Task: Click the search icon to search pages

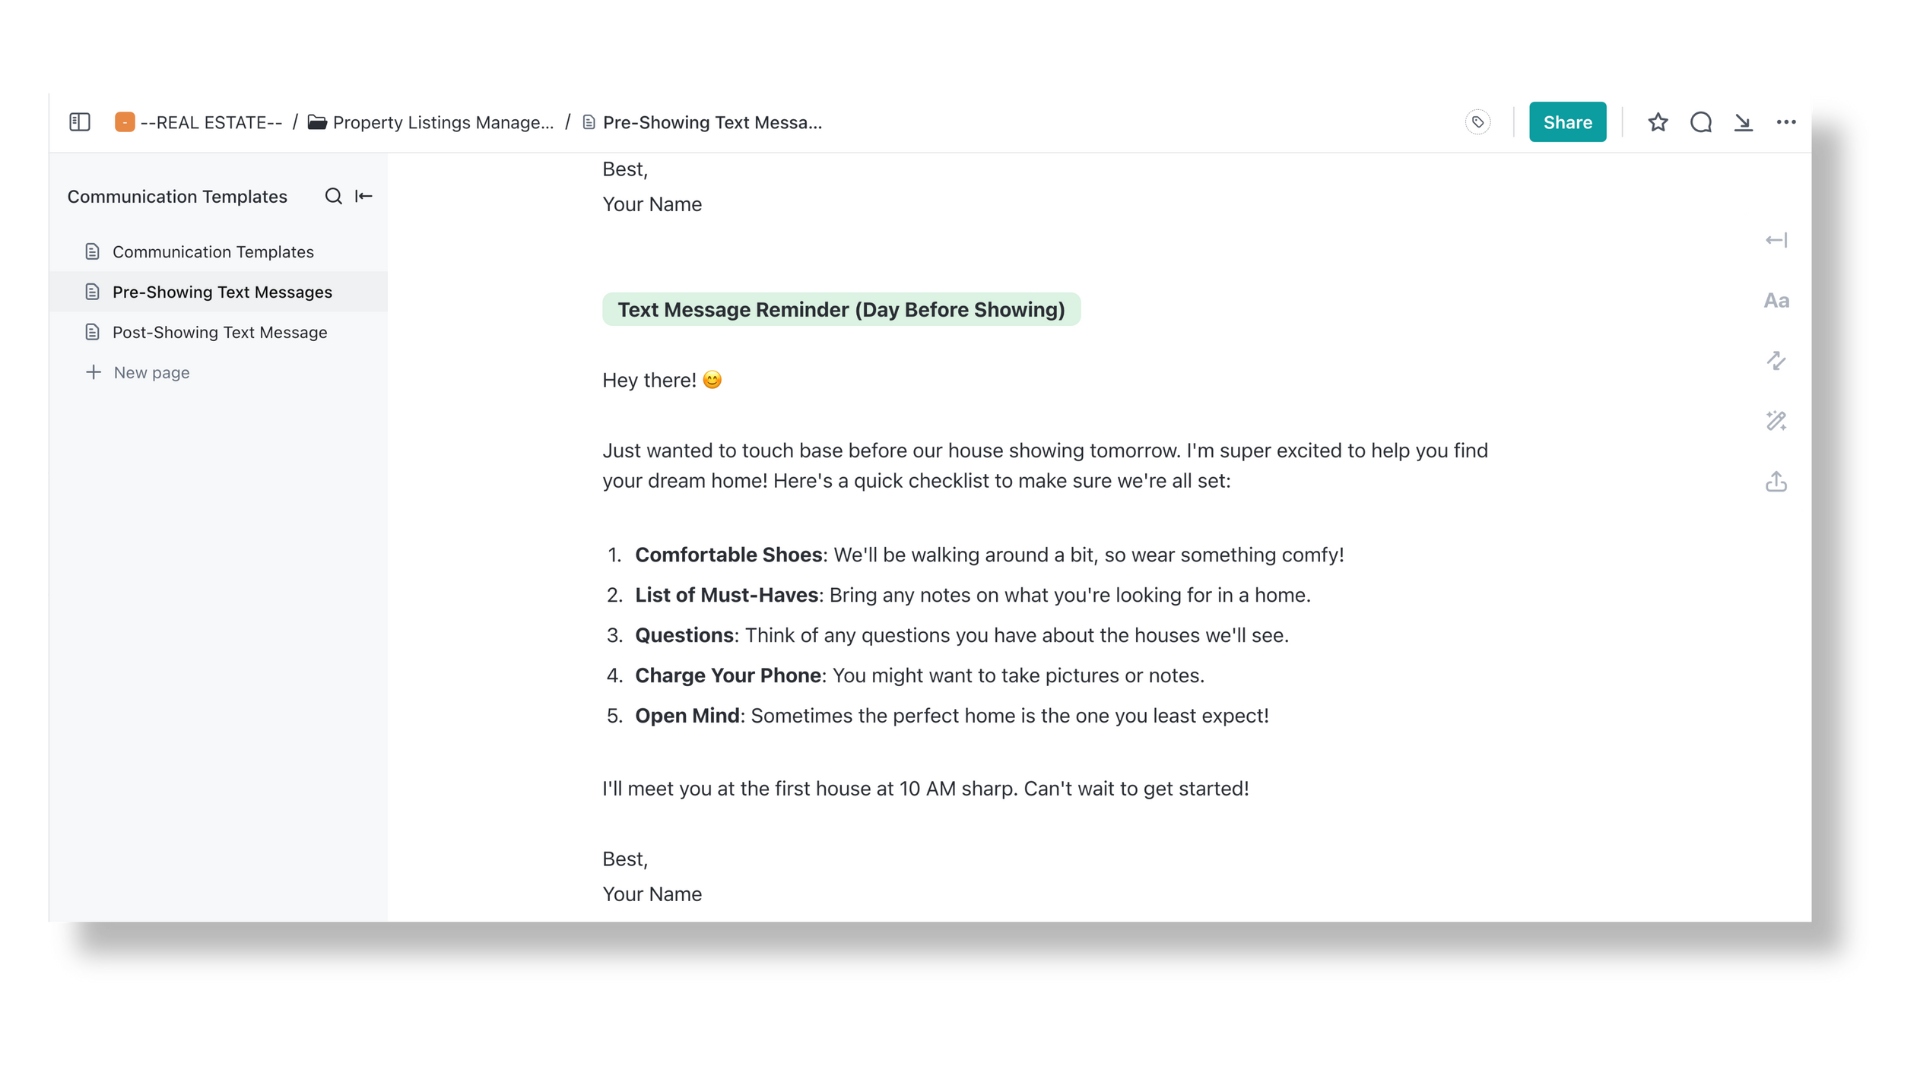Action: pyautogui.click(x=334, y=195)
